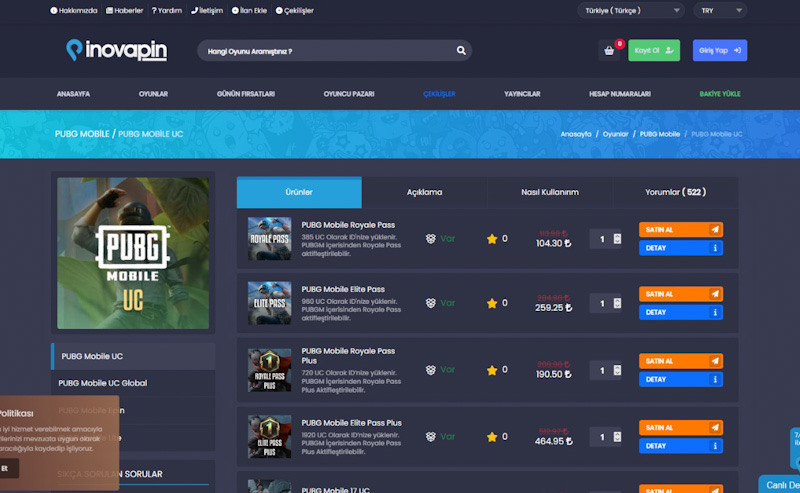The height and width of the screenshot is (493, 800).
Task: Select PUBG Mobile UC in sidebar
Action: coord(133,356)
